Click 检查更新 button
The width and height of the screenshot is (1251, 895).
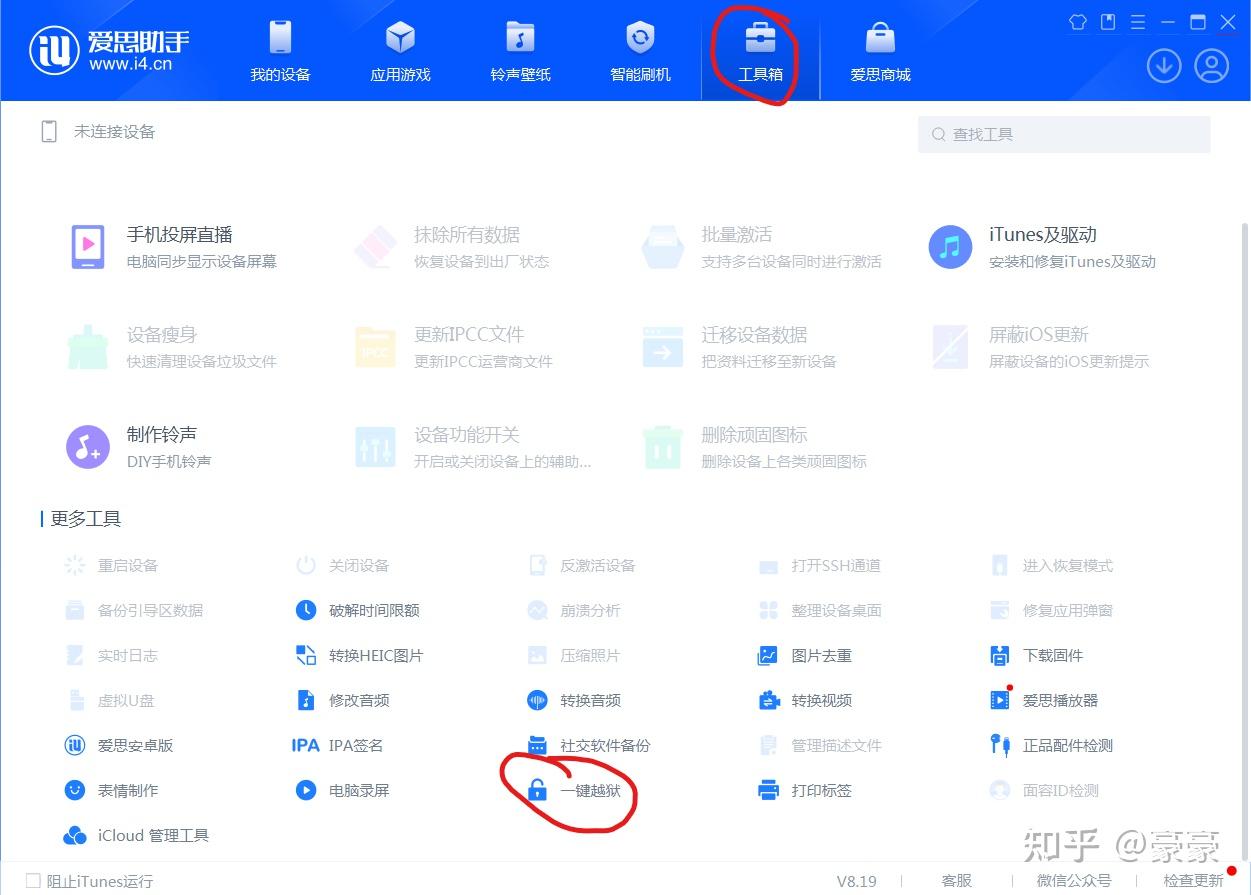point(1193,881)
